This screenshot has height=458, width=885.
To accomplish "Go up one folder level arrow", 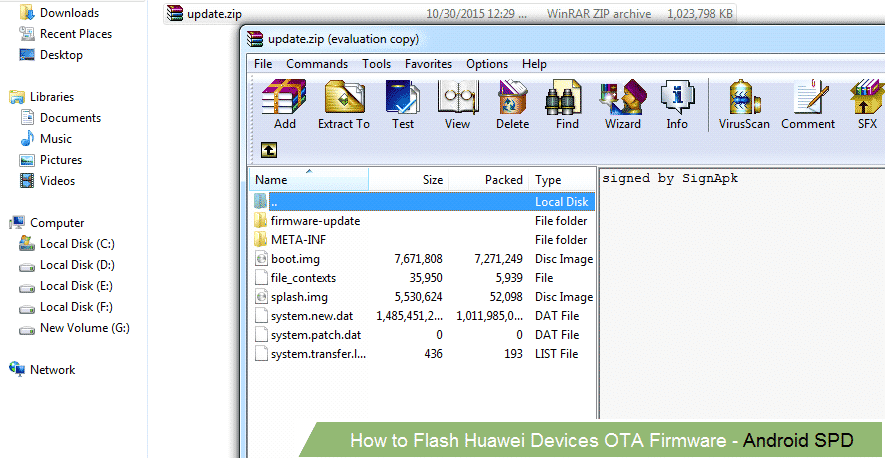I will click(269, 150).
